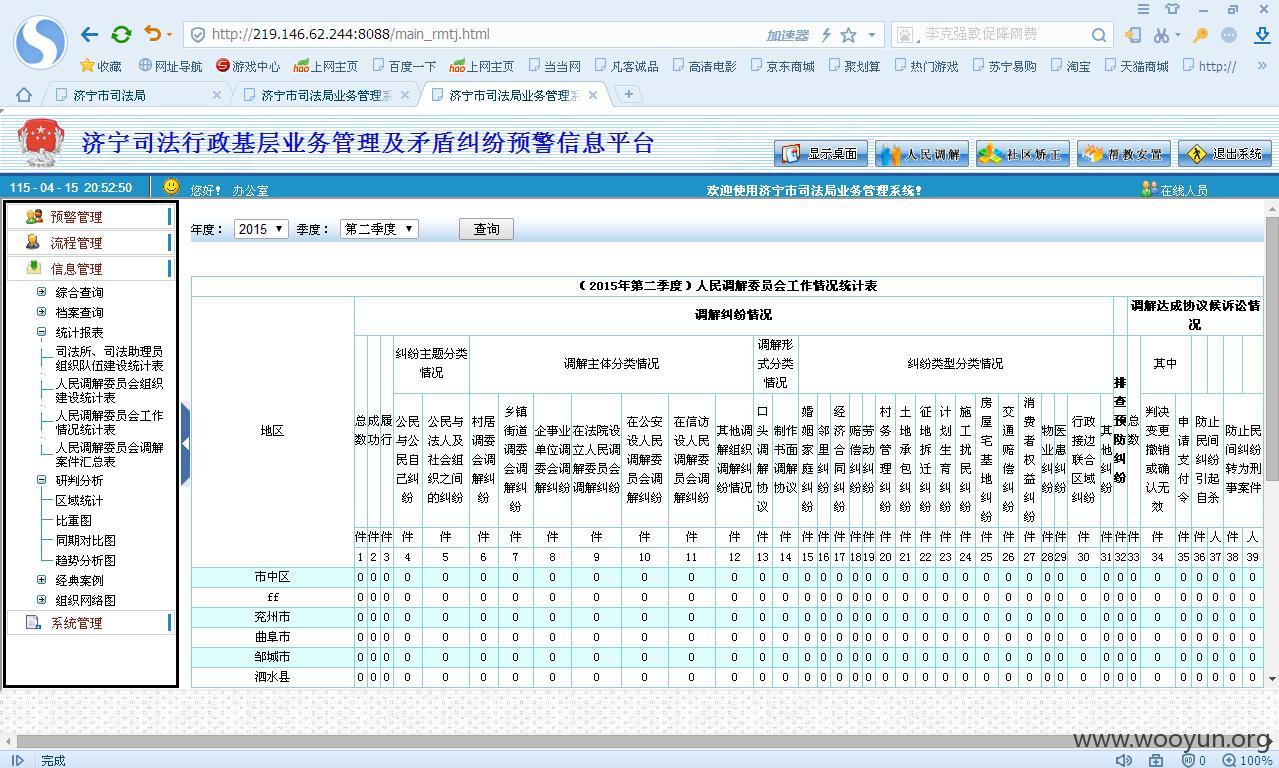1279x768 pixels.
Task: Click the browser search input box
Action: tap(1000, 35)
